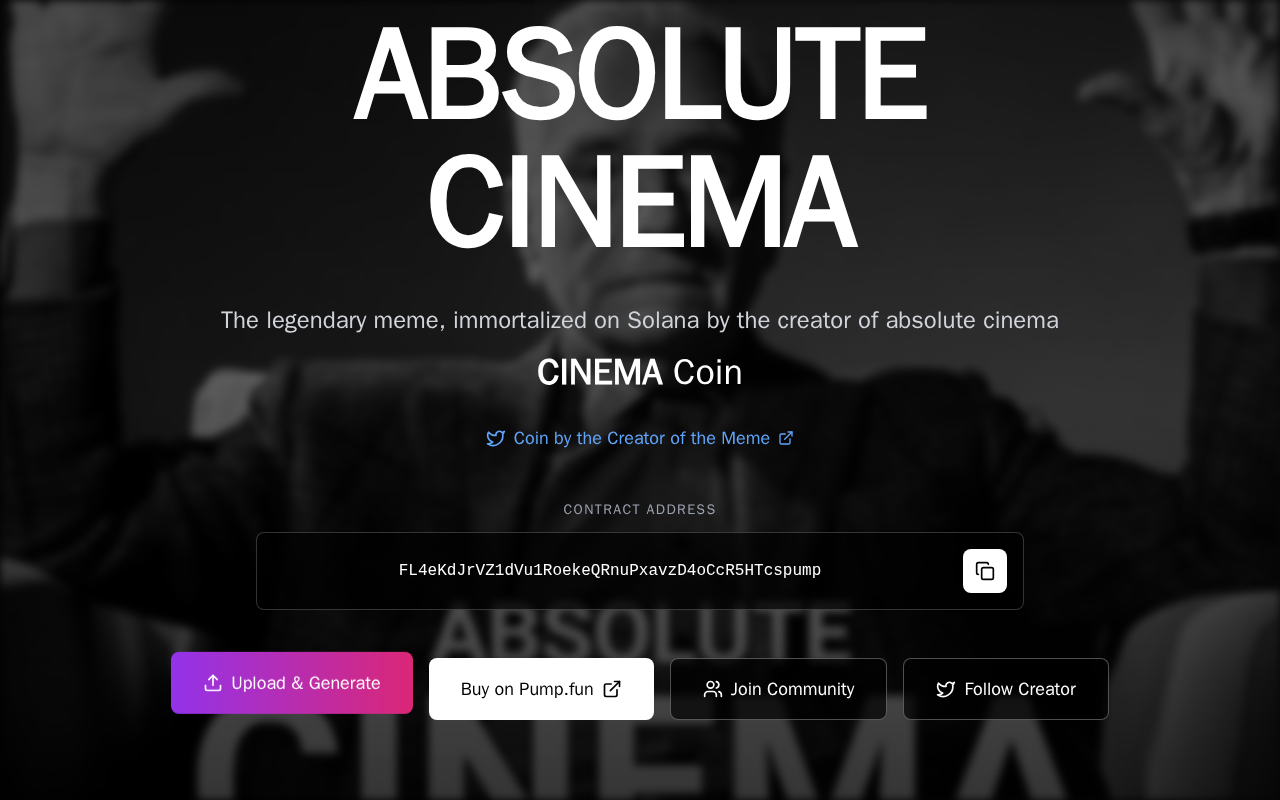
Task: Click the ABSOLUTE heading word
Action: [640, 73]
